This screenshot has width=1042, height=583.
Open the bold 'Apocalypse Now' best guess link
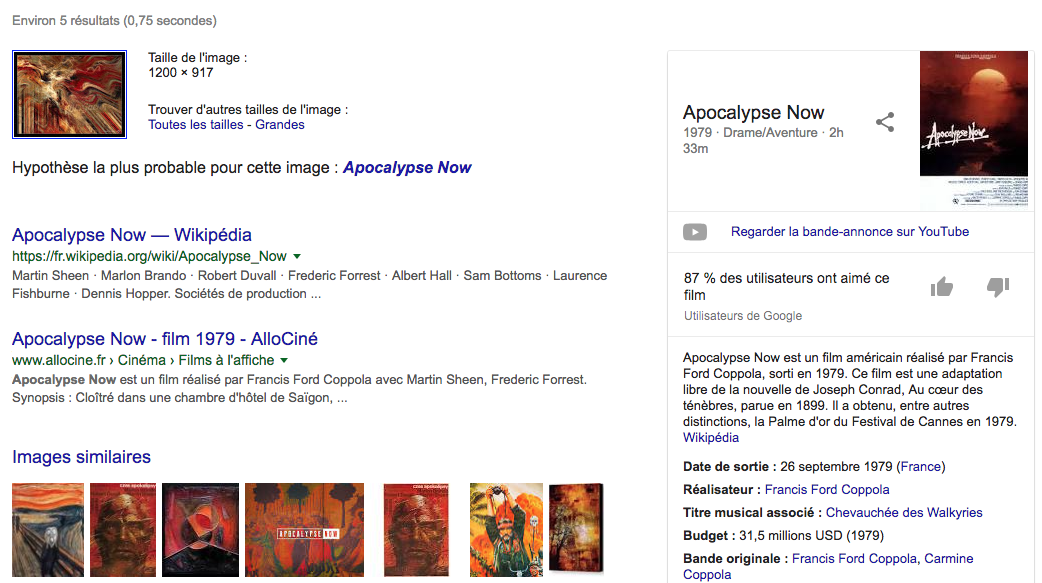(x=407, y=168)
